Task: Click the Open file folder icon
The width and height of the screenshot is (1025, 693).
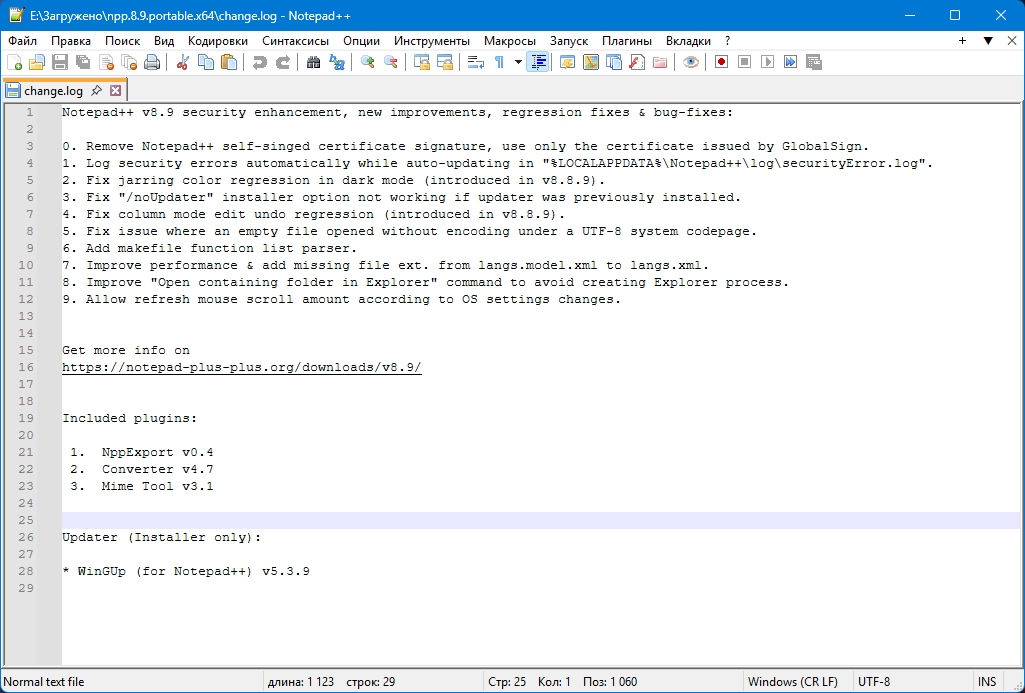Action: [x=37, y=62]
